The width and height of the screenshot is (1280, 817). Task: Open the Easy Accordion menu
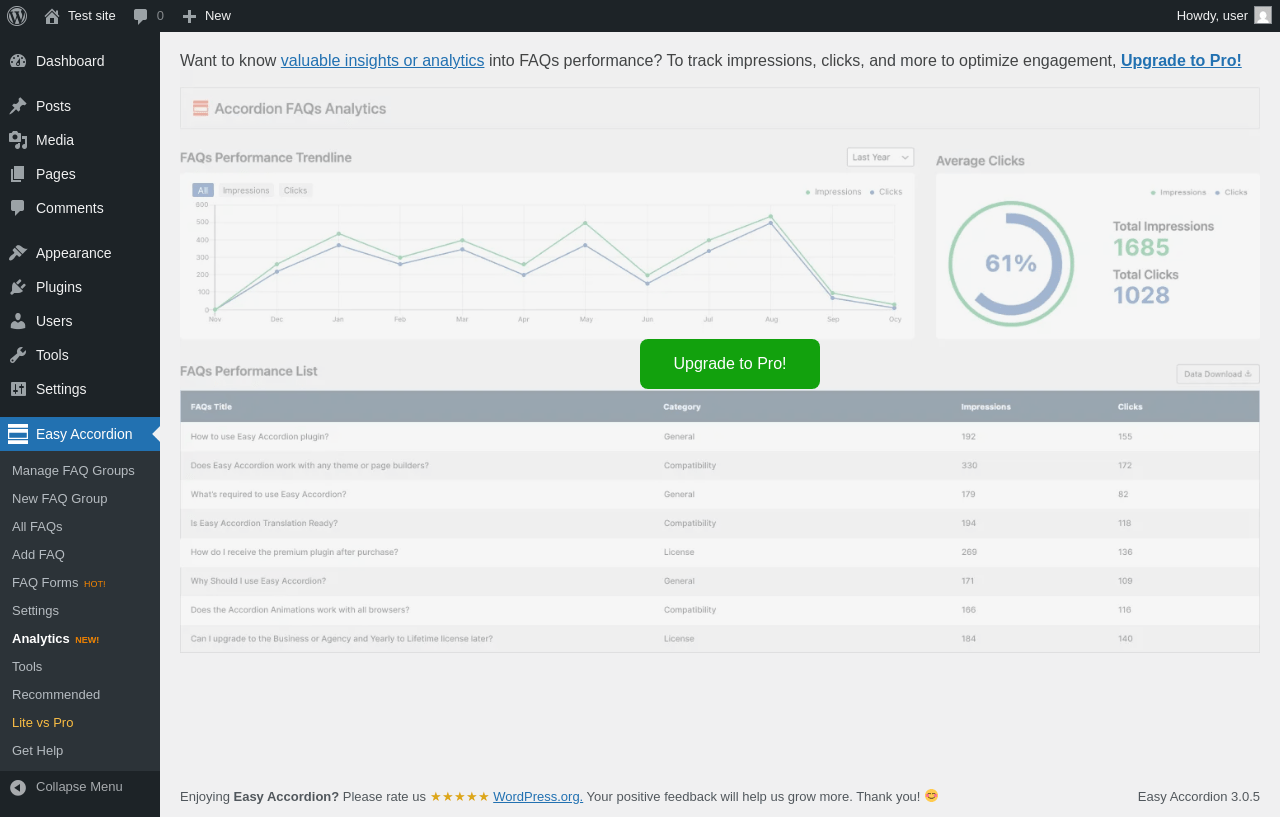[83, 434]
